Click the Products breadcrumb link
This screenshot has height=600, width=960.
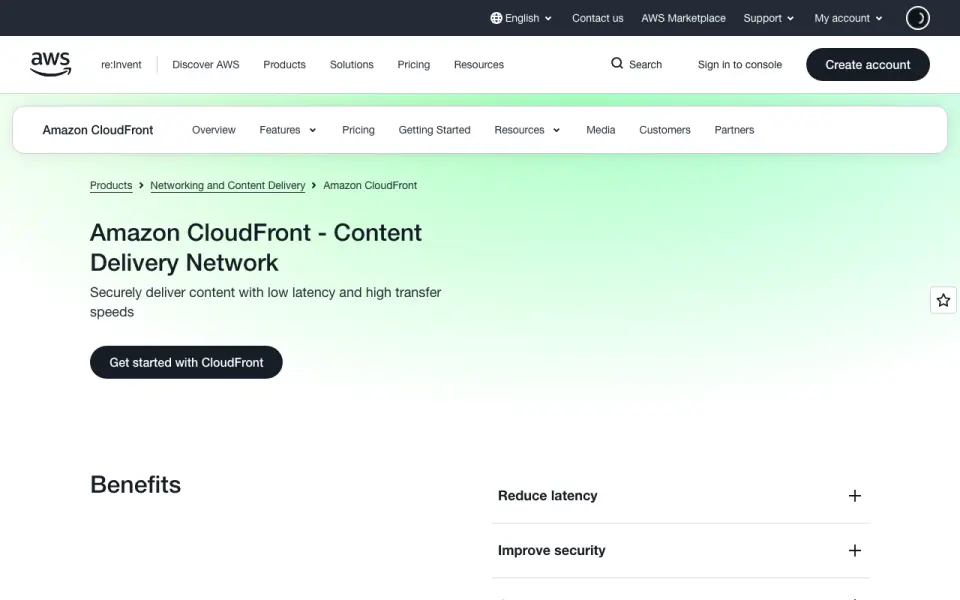[111, 186]
